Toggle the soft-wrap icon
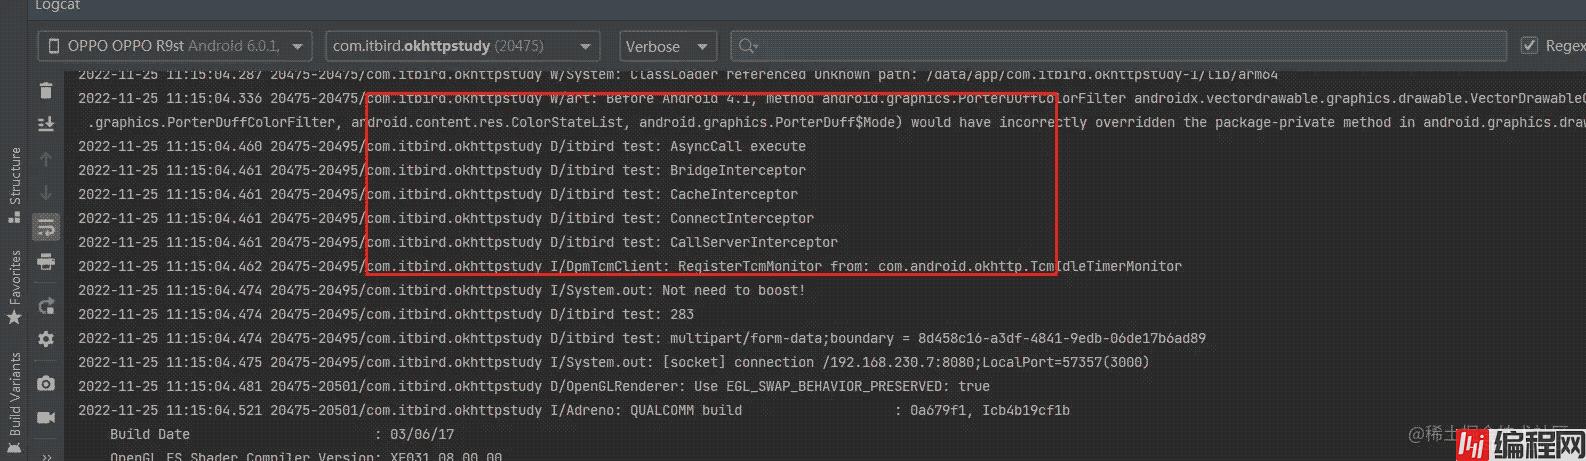1586x461 pixels. (46, 228)
